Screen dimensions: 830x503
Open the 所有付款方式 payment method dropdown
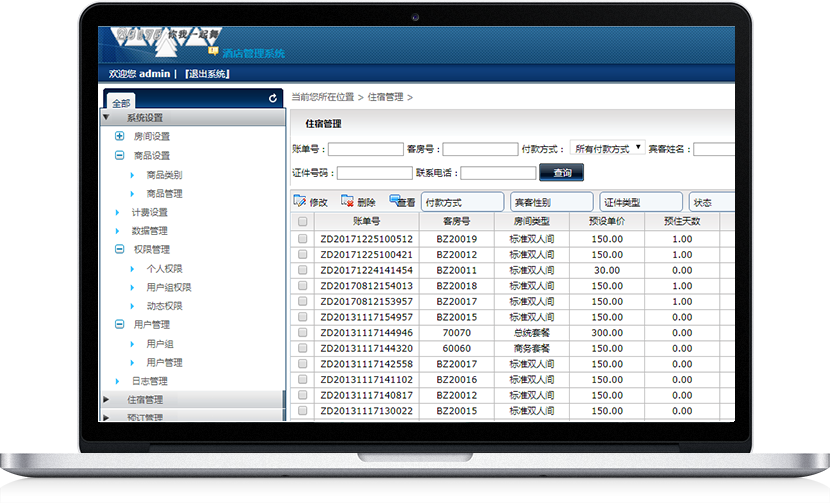point(608,148)
